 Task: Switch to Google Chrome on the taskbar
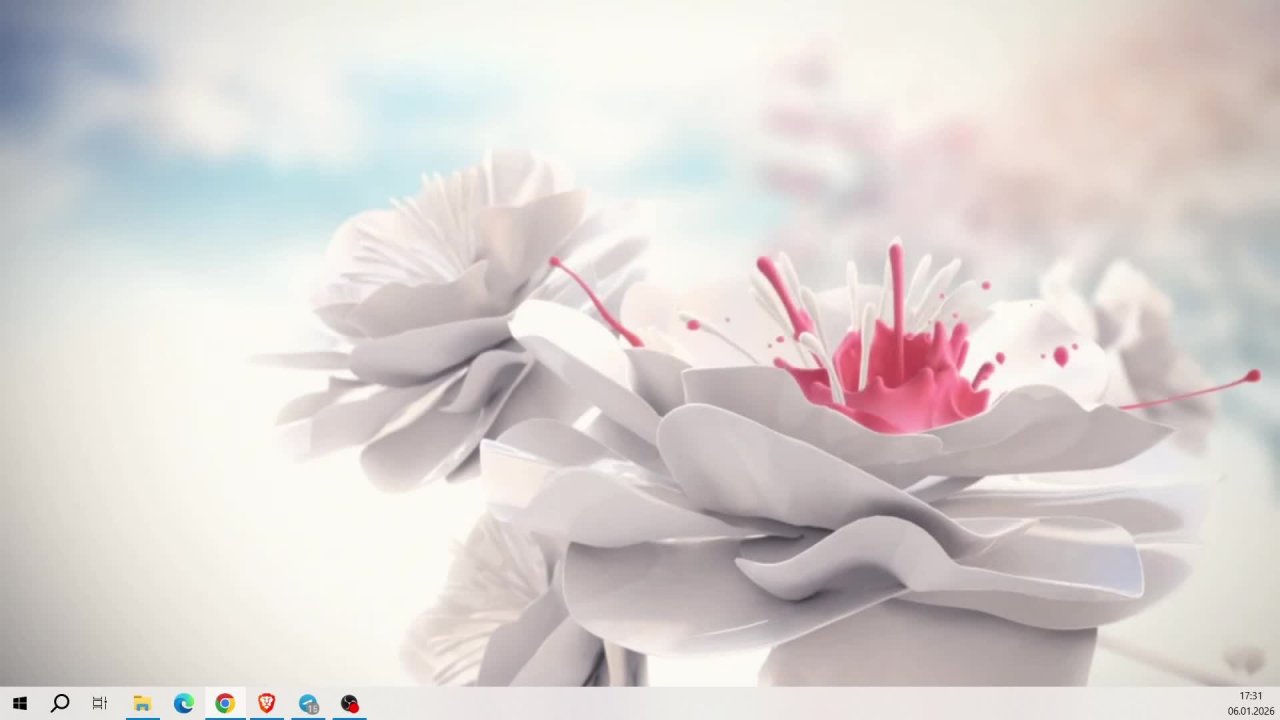[x=225, y=703]
